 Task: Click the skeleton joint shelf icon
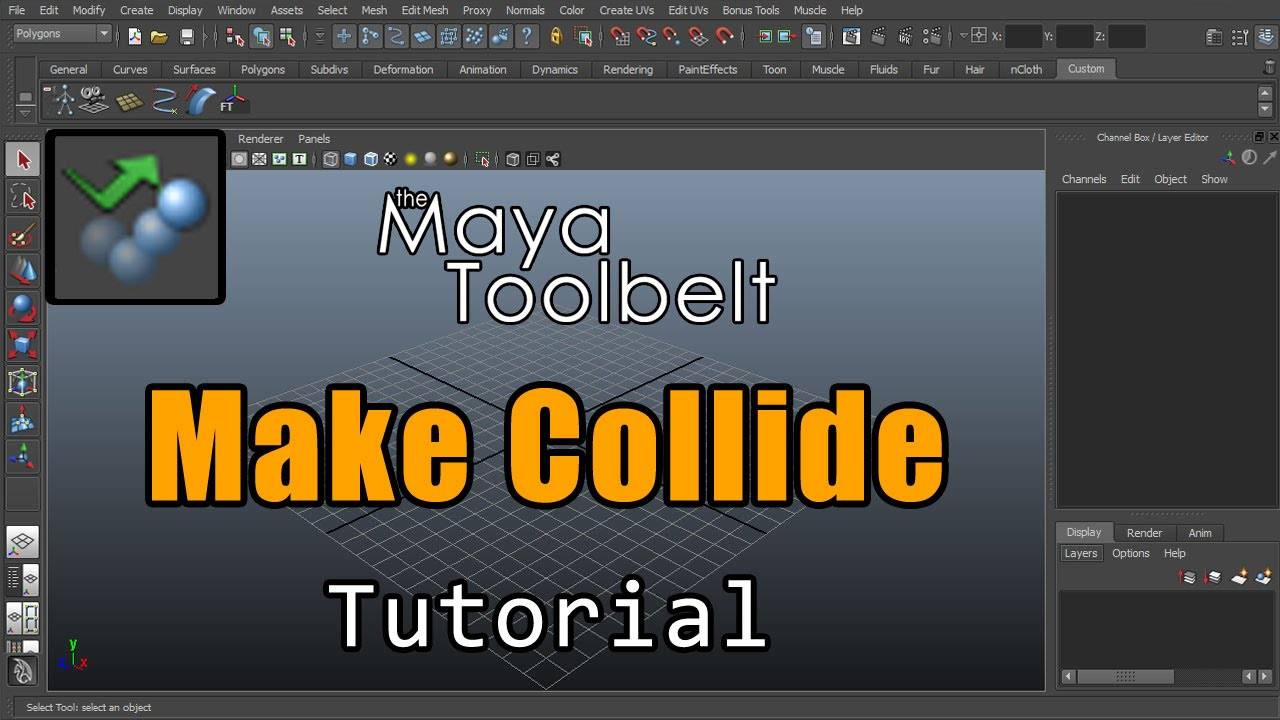[64, 99]
